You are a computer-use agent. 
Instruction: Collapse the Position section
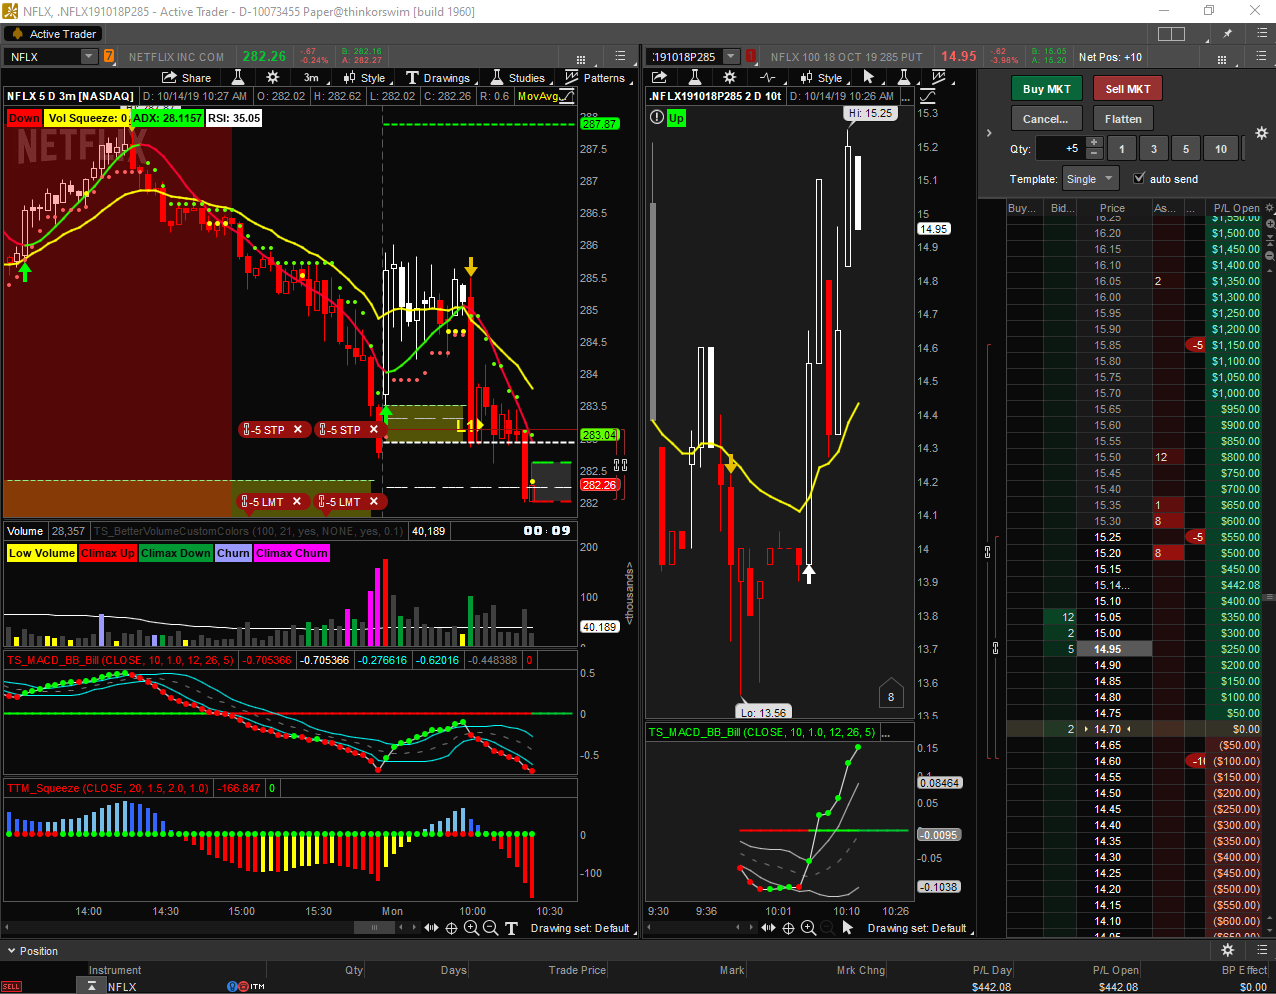pos(12,951)
